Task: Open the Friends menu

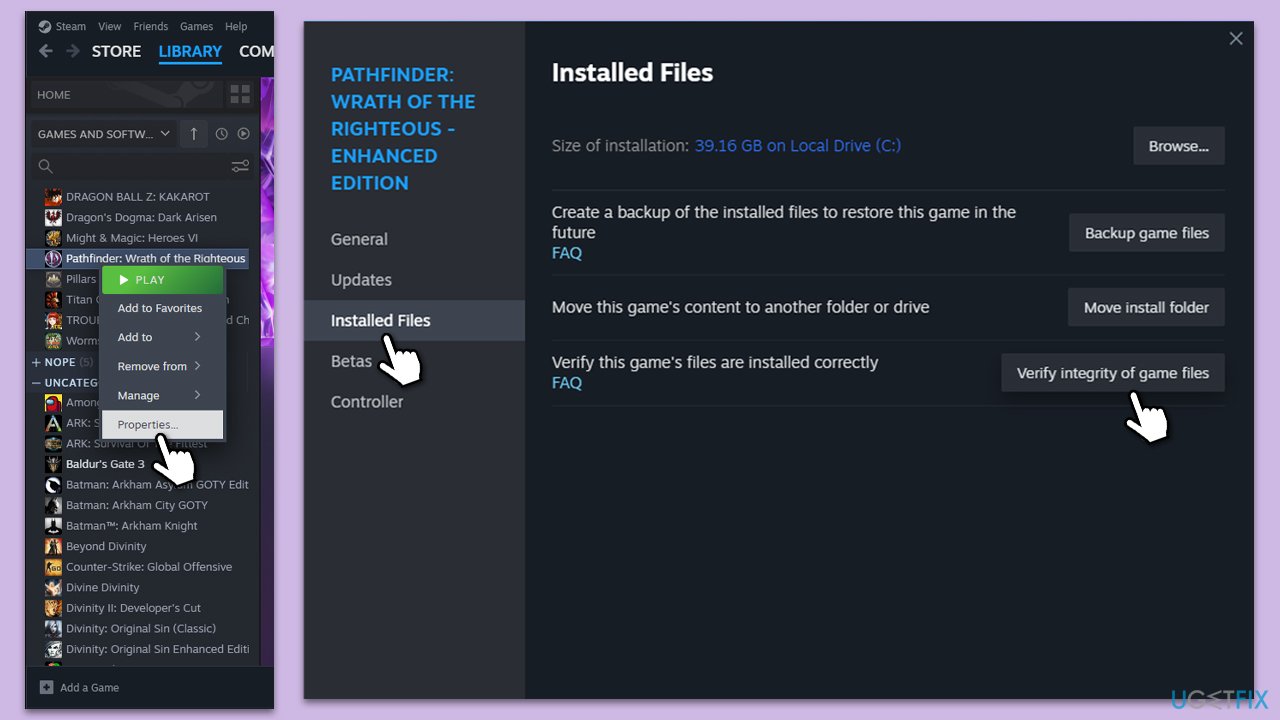Action: point(151,27)
